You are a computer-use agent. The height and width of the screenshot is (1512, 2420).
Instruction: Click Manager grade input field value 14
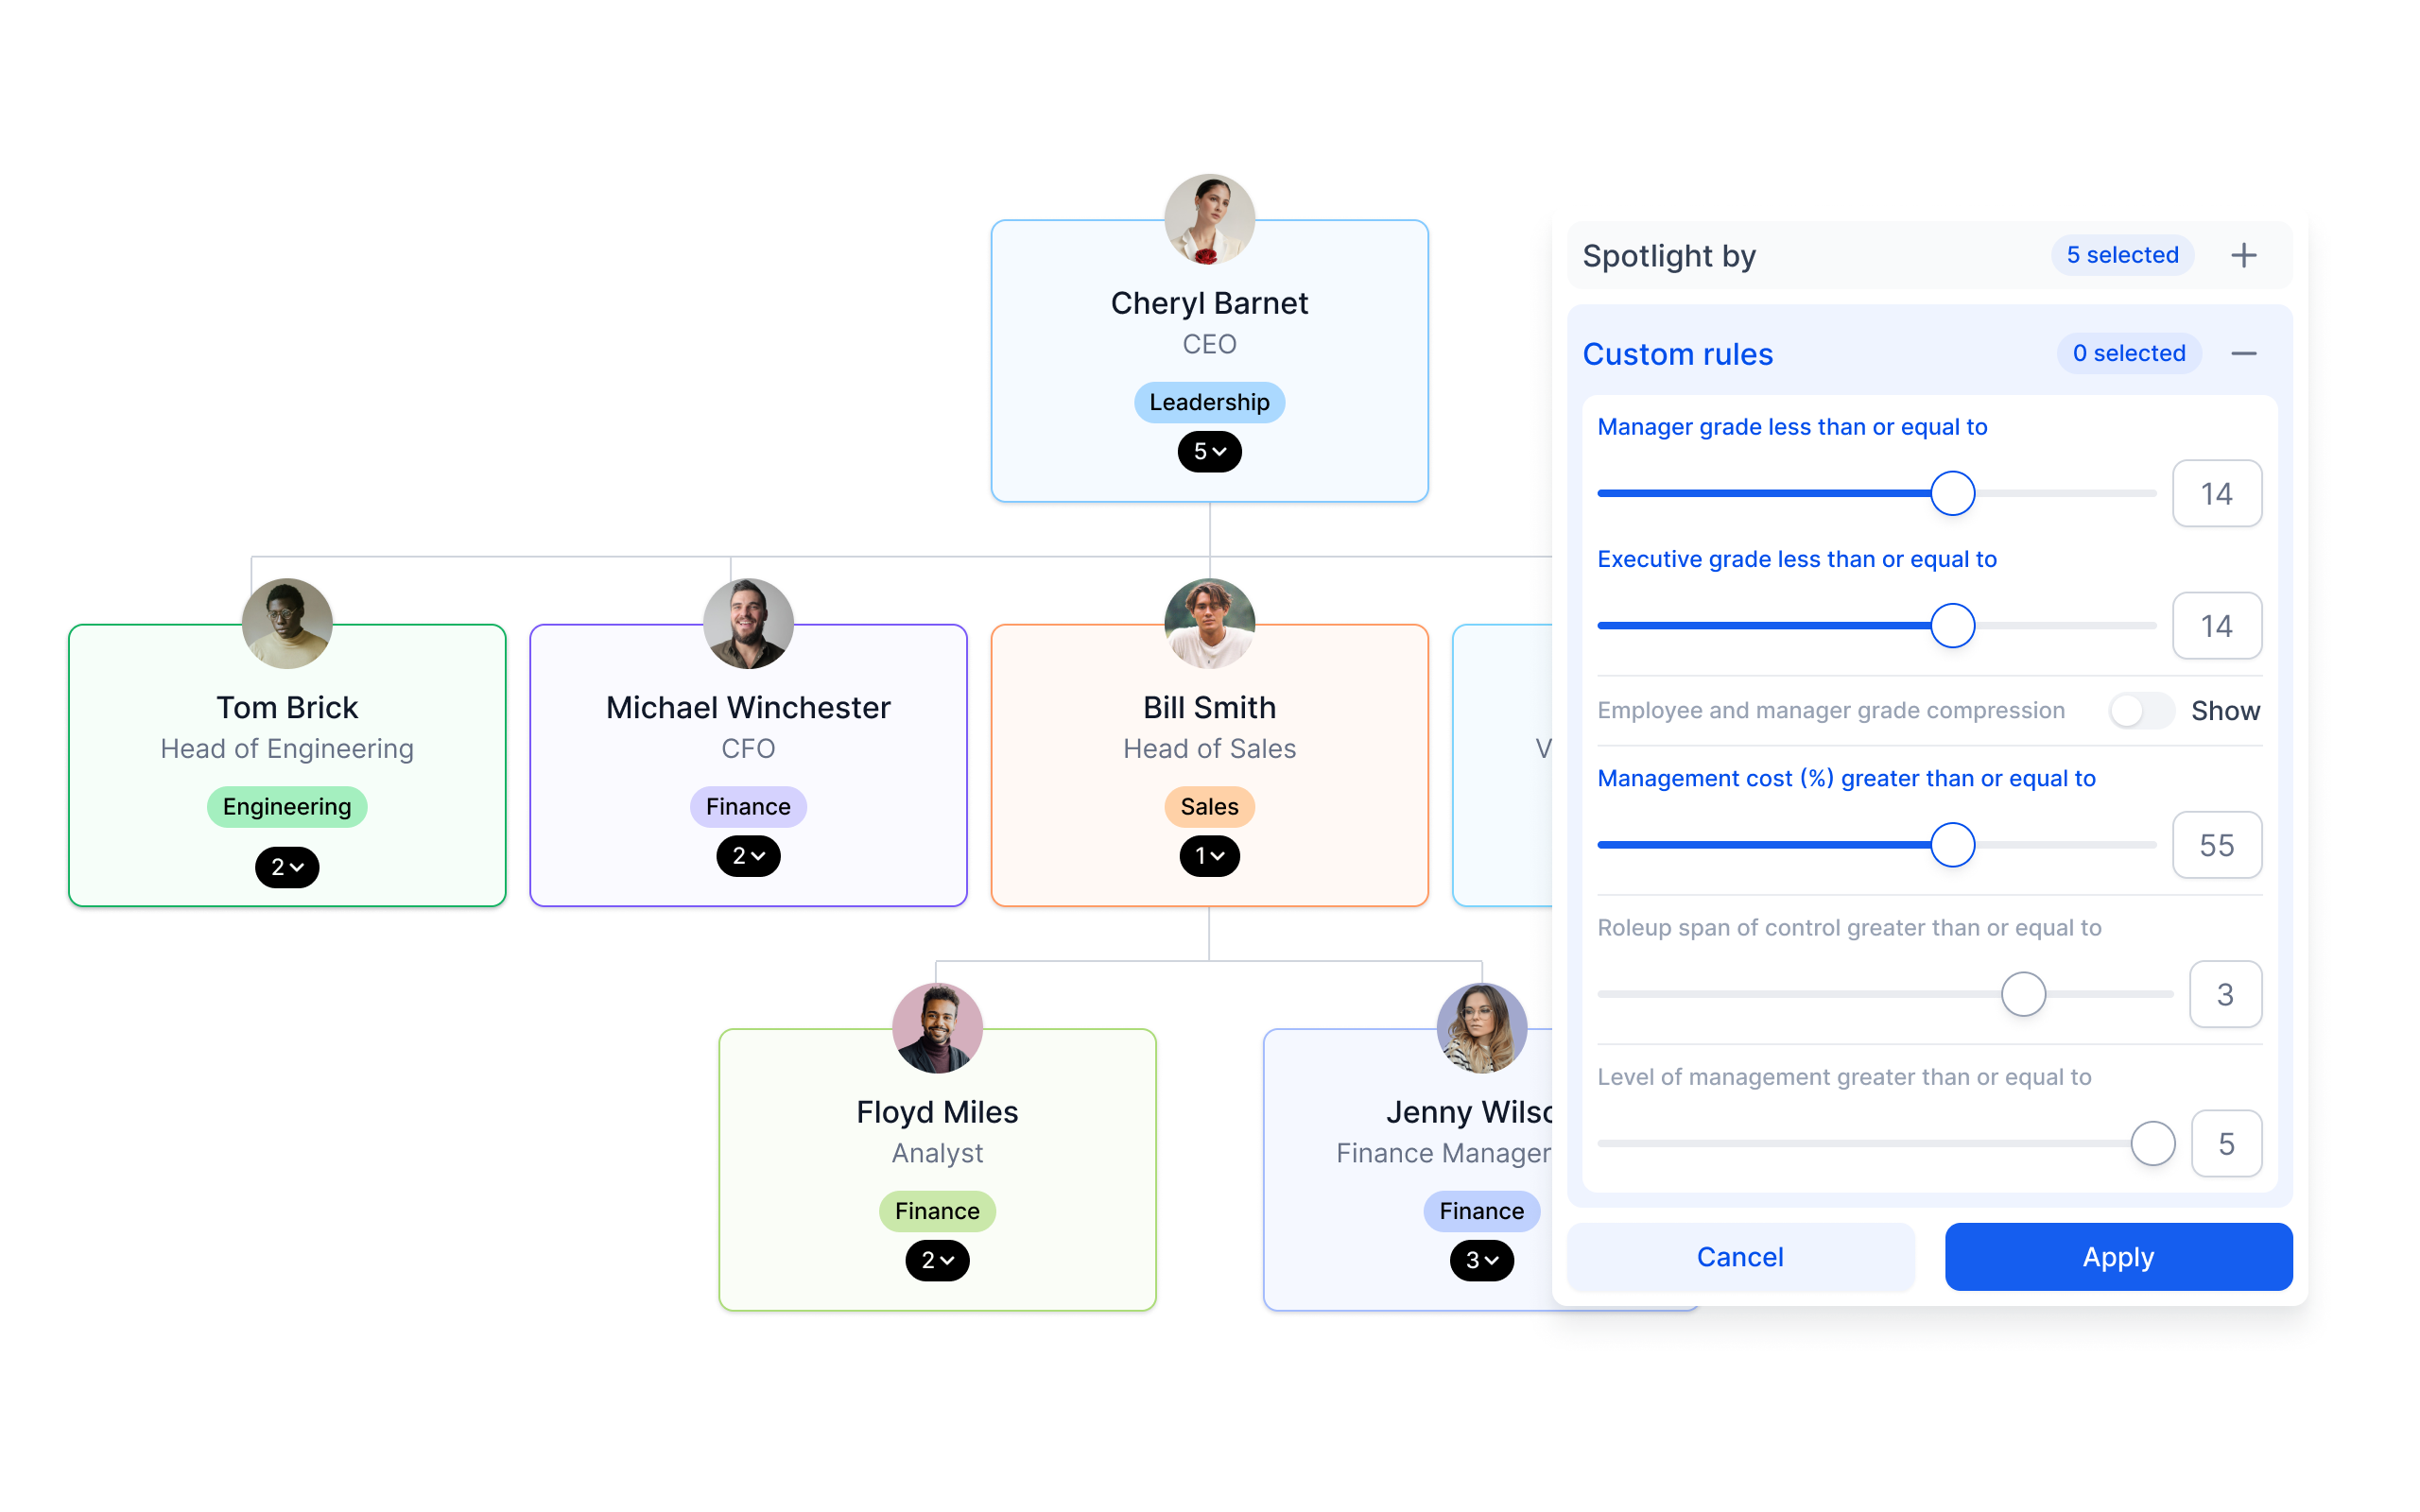click(2216, 491)
